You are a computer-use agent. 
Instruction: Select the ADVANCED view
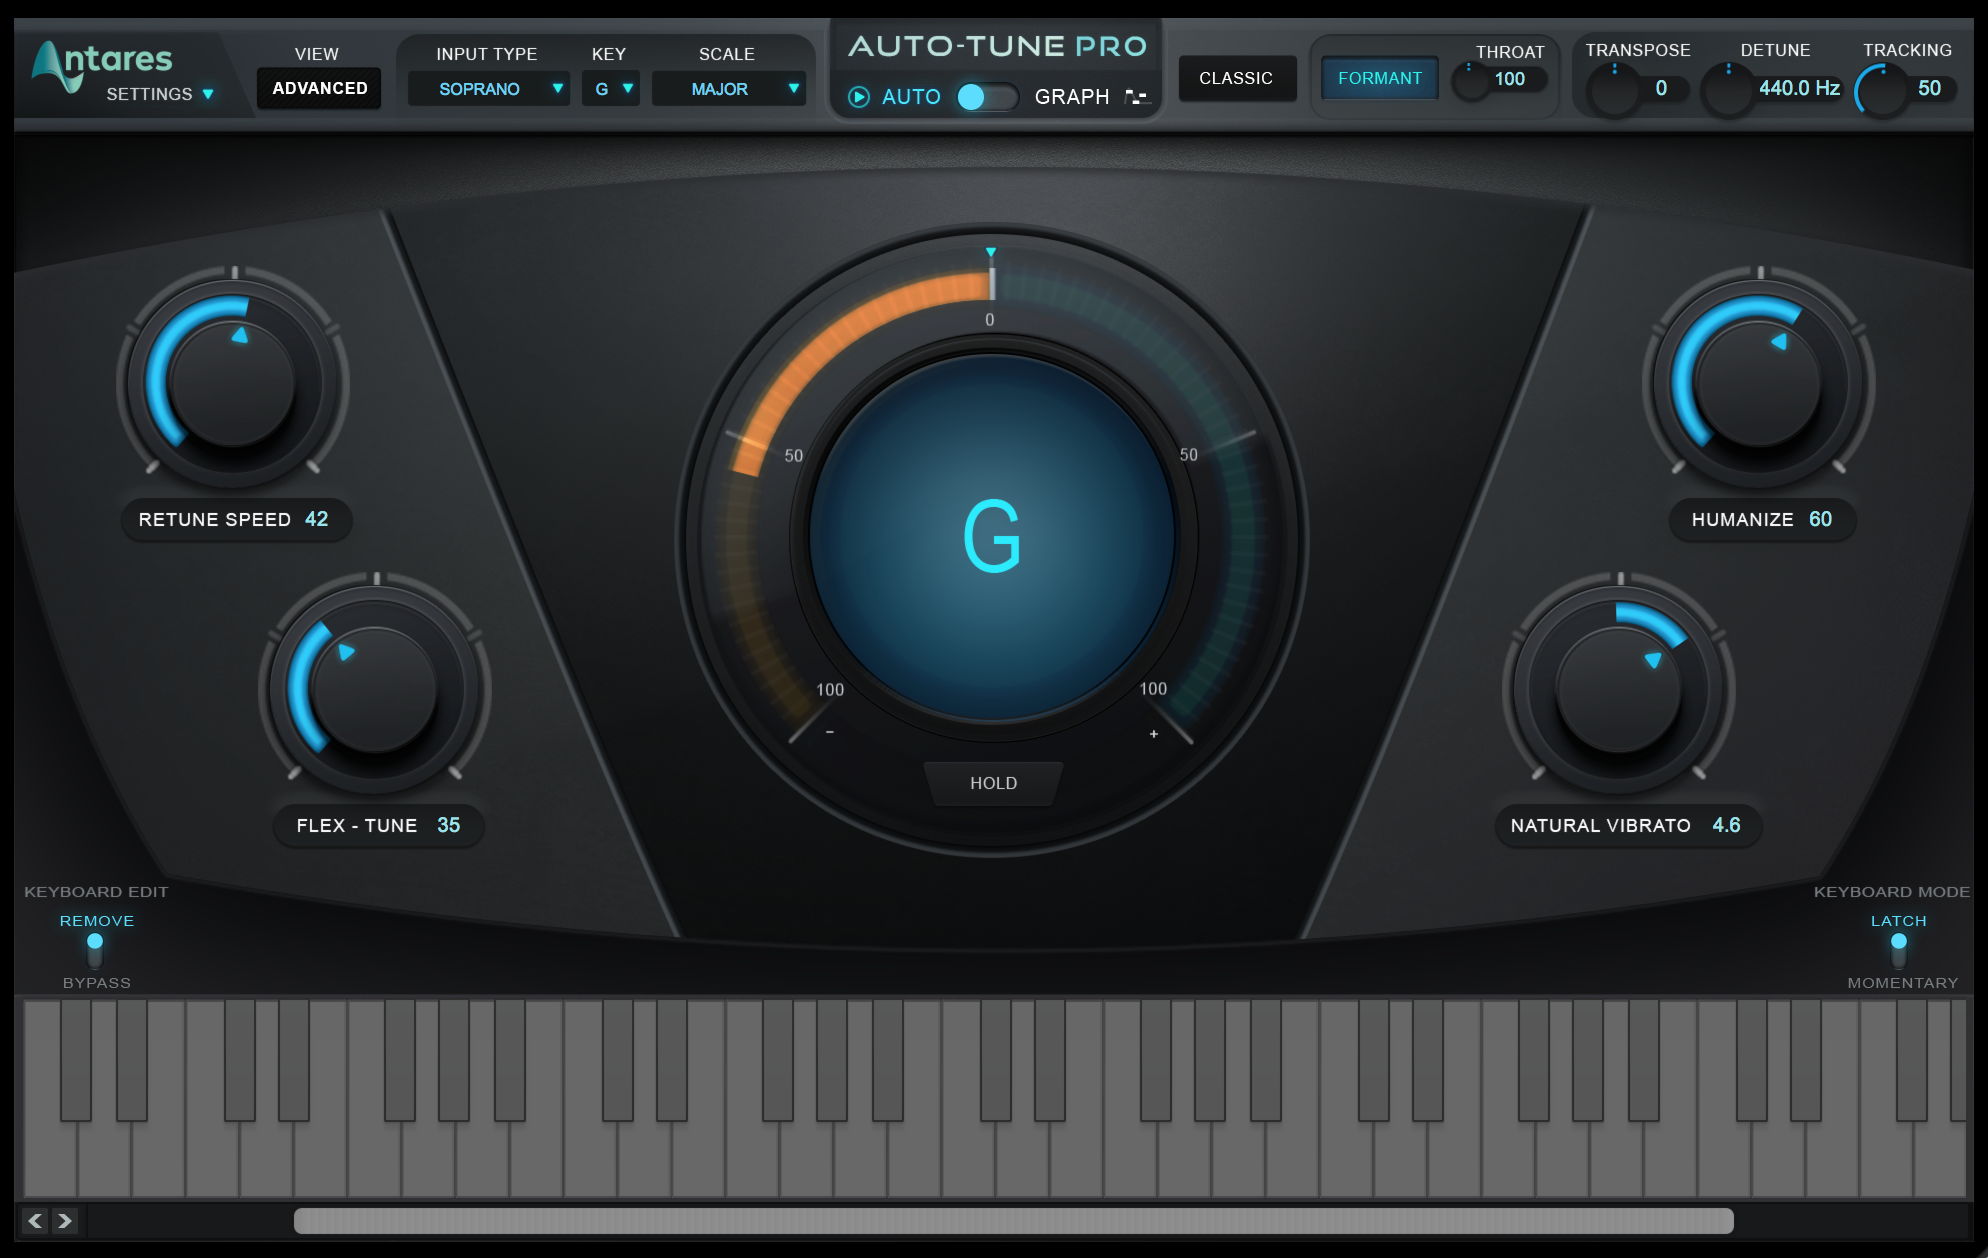tap(318, 88)
